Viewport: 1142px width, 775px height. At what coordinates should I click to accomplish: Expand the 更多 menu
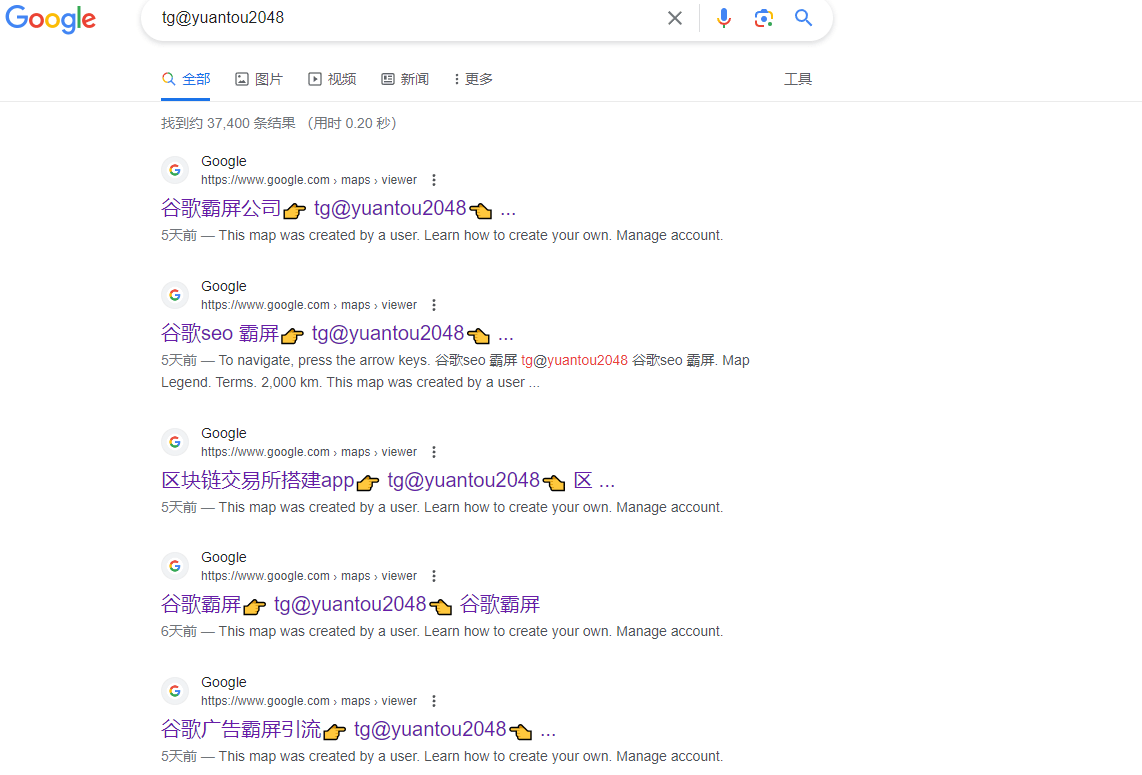tap(473, 79)
